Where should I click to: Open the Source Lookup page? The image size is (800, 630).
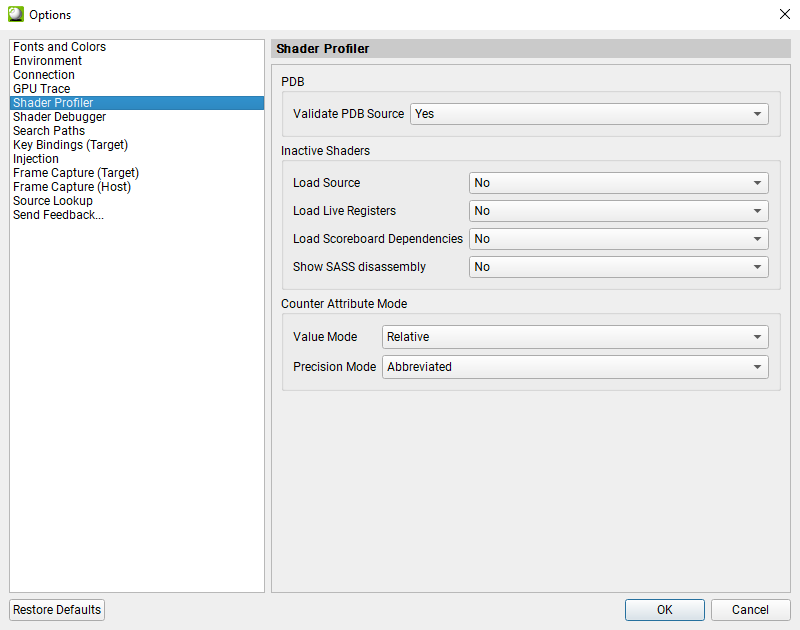[52, 200]
